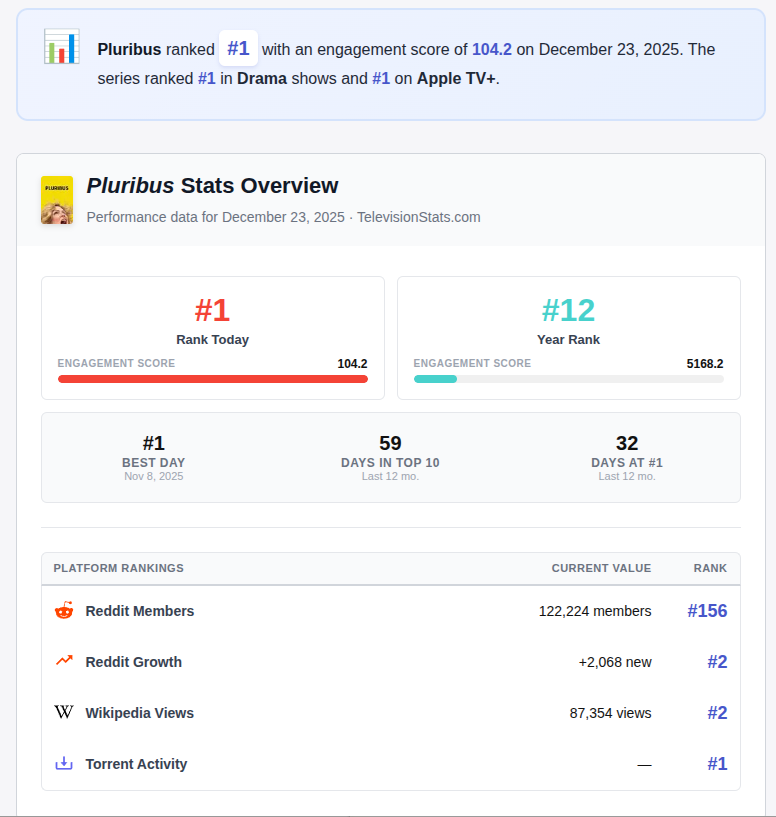Image resolution: width=776 pixels, height=817 pixels.
Task: Select the 104.2 value in Rank Today card
Action: click(352, 364)
